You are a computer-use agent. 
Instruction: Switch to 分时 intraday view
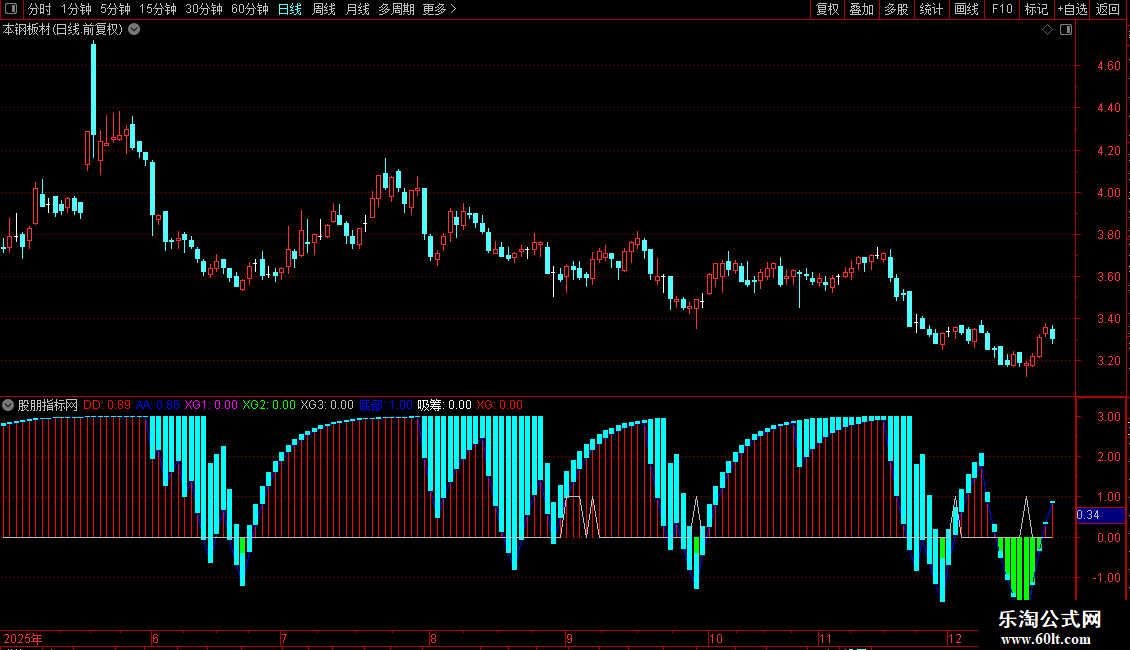(x=40, y=9)
